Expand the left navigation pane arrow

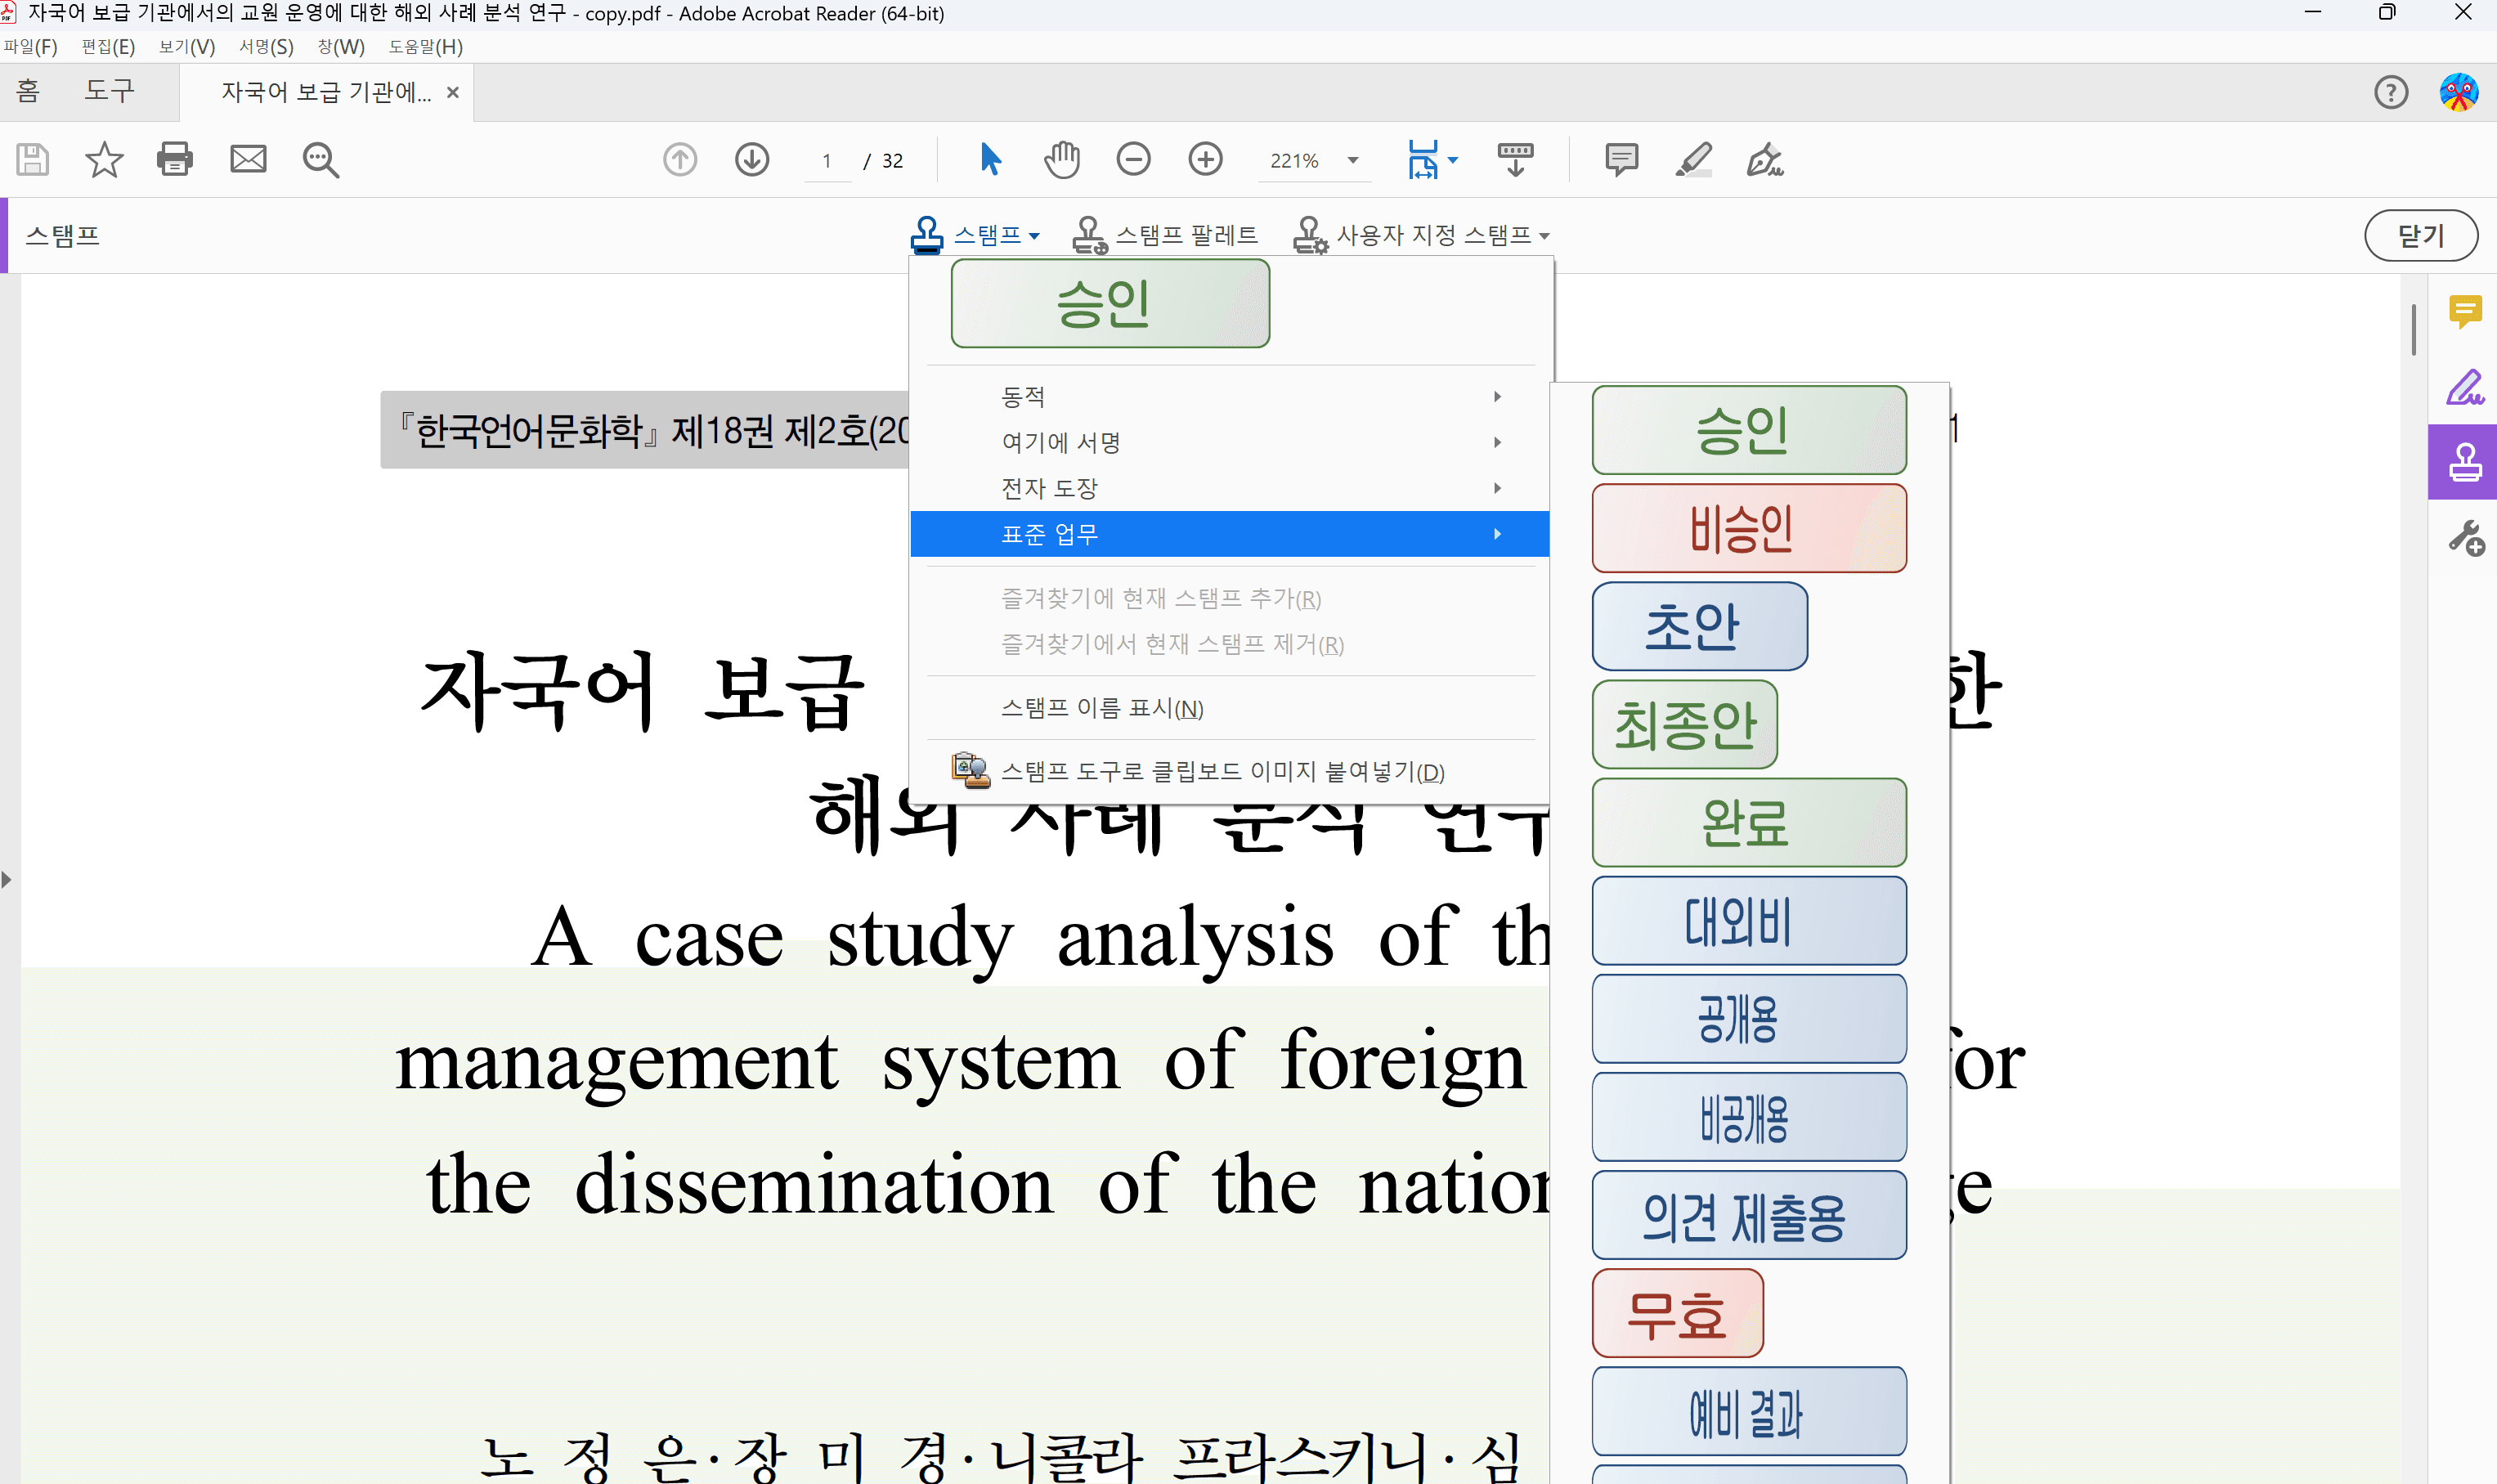(x=7, y=880)
